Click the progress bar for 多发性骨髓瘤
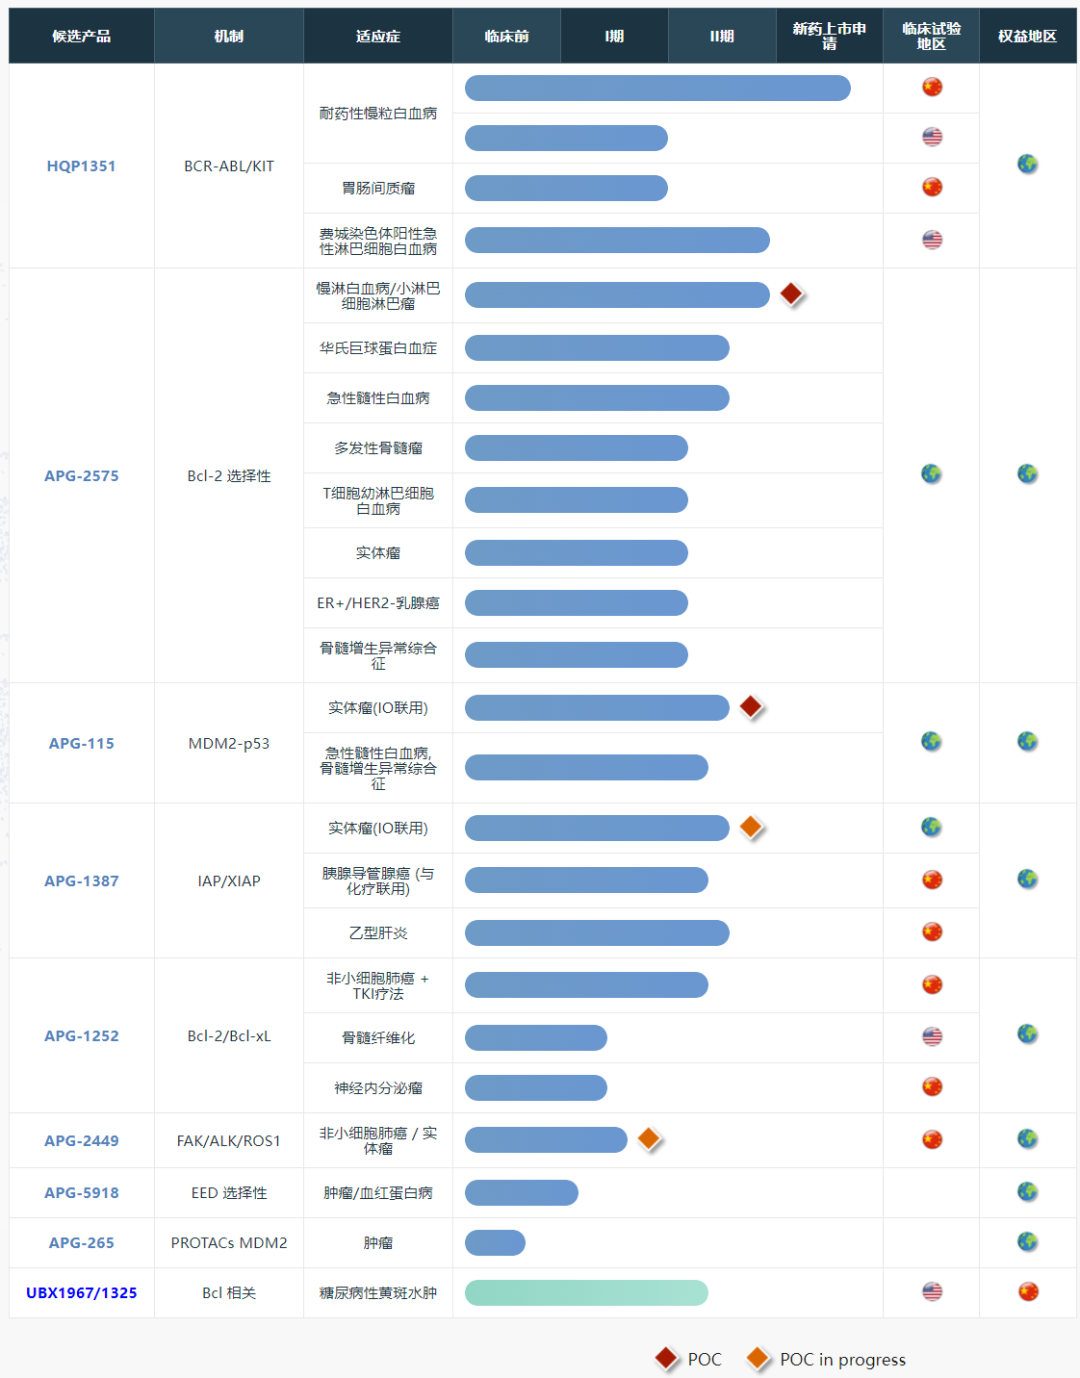The image size is (1080, 1378). pos(576,448)
